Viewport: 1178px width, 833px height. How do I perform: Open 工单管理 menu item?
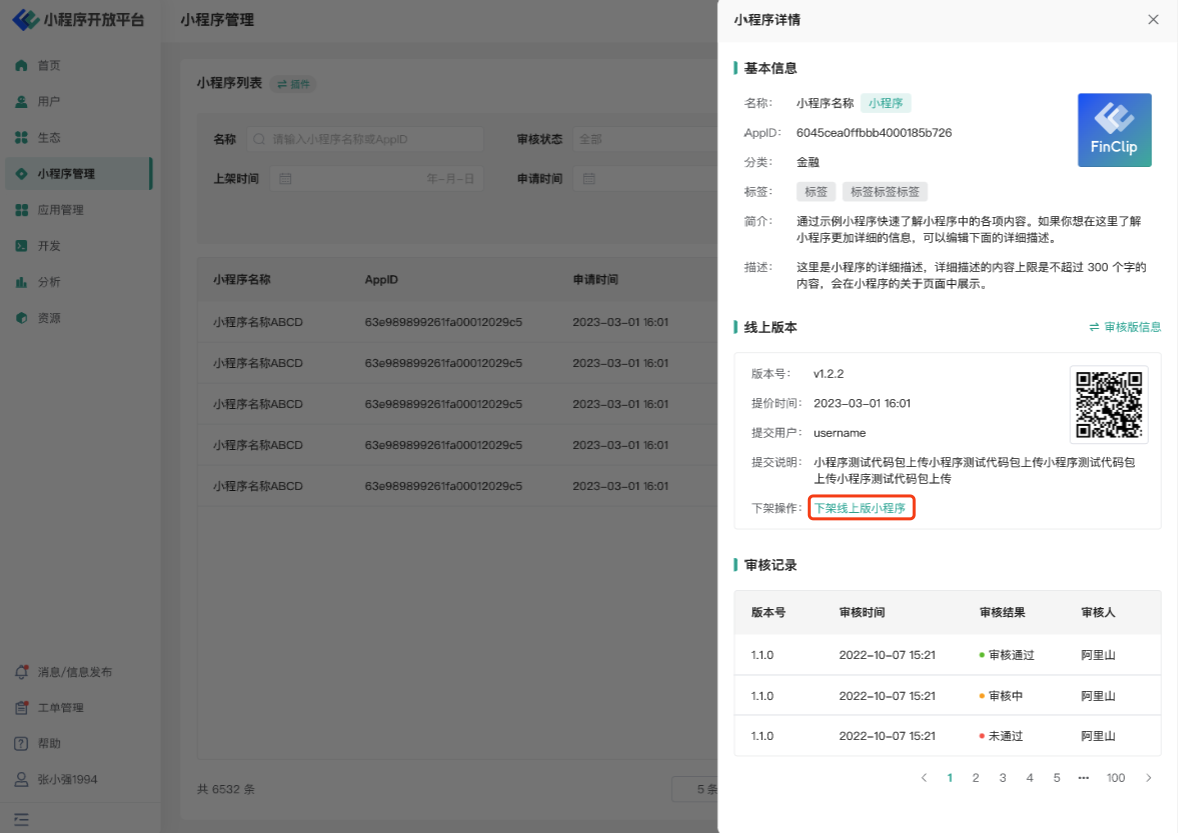[60, 708]
